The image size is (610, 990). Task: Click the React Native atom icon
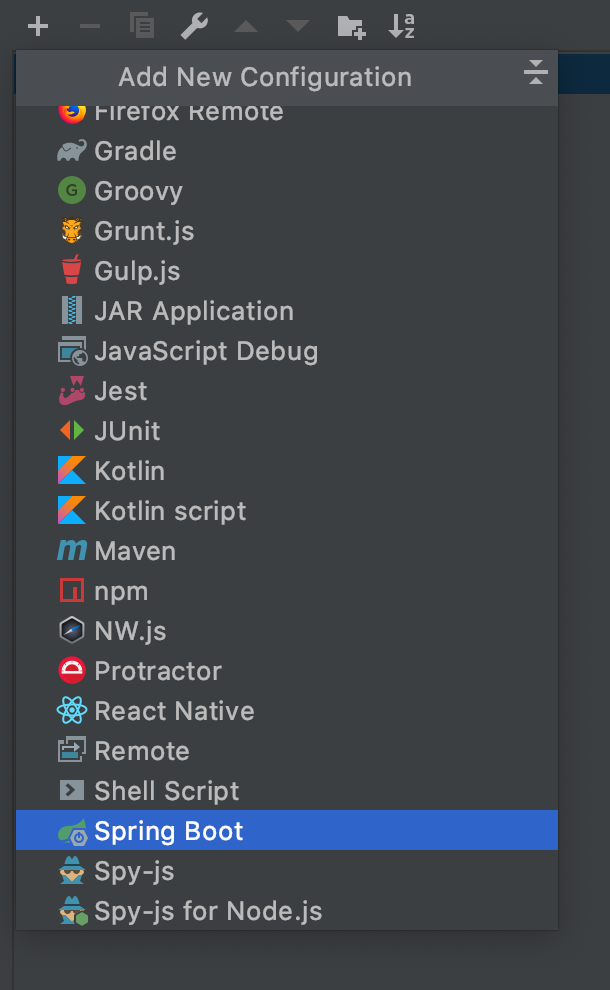coord(72,710)
